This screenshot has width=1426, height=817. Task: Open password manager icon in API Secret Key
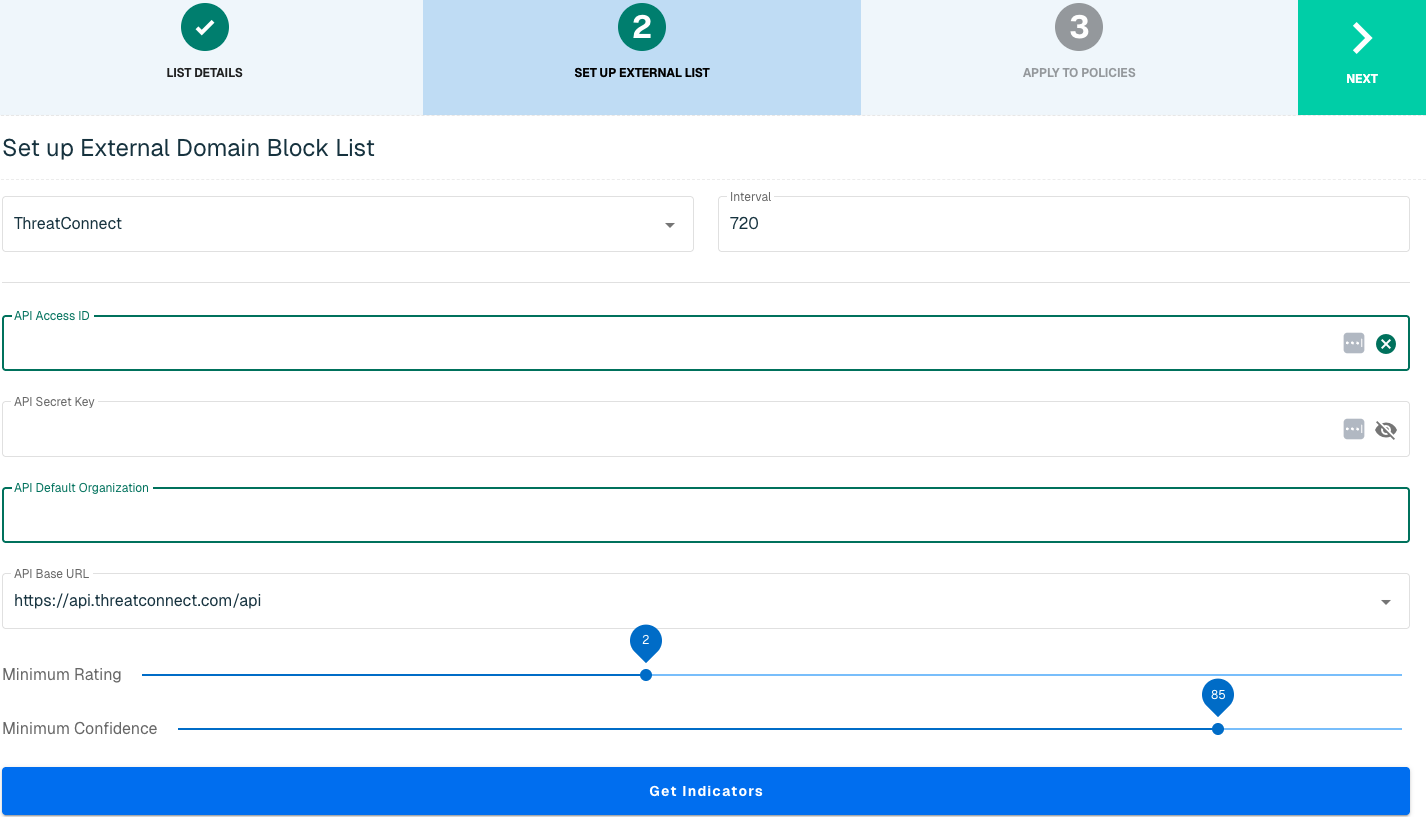point(1354,429)
